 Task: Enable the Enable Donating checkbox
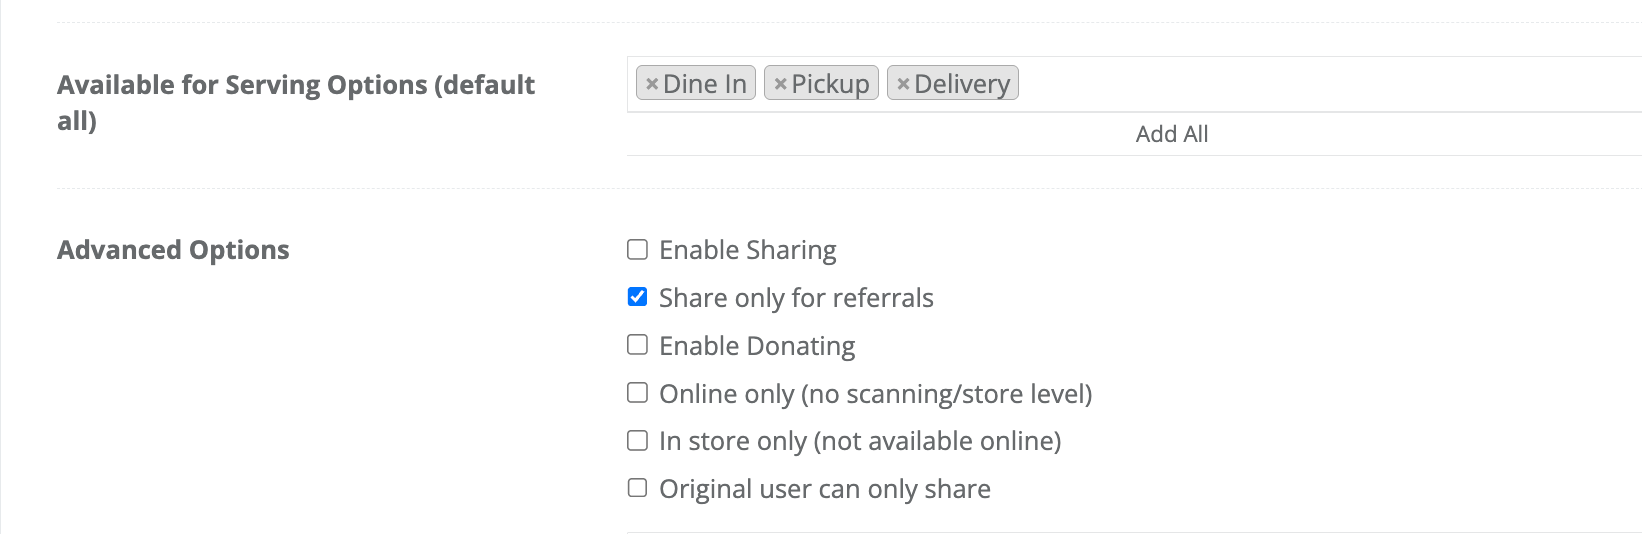[x=637, y=345]
